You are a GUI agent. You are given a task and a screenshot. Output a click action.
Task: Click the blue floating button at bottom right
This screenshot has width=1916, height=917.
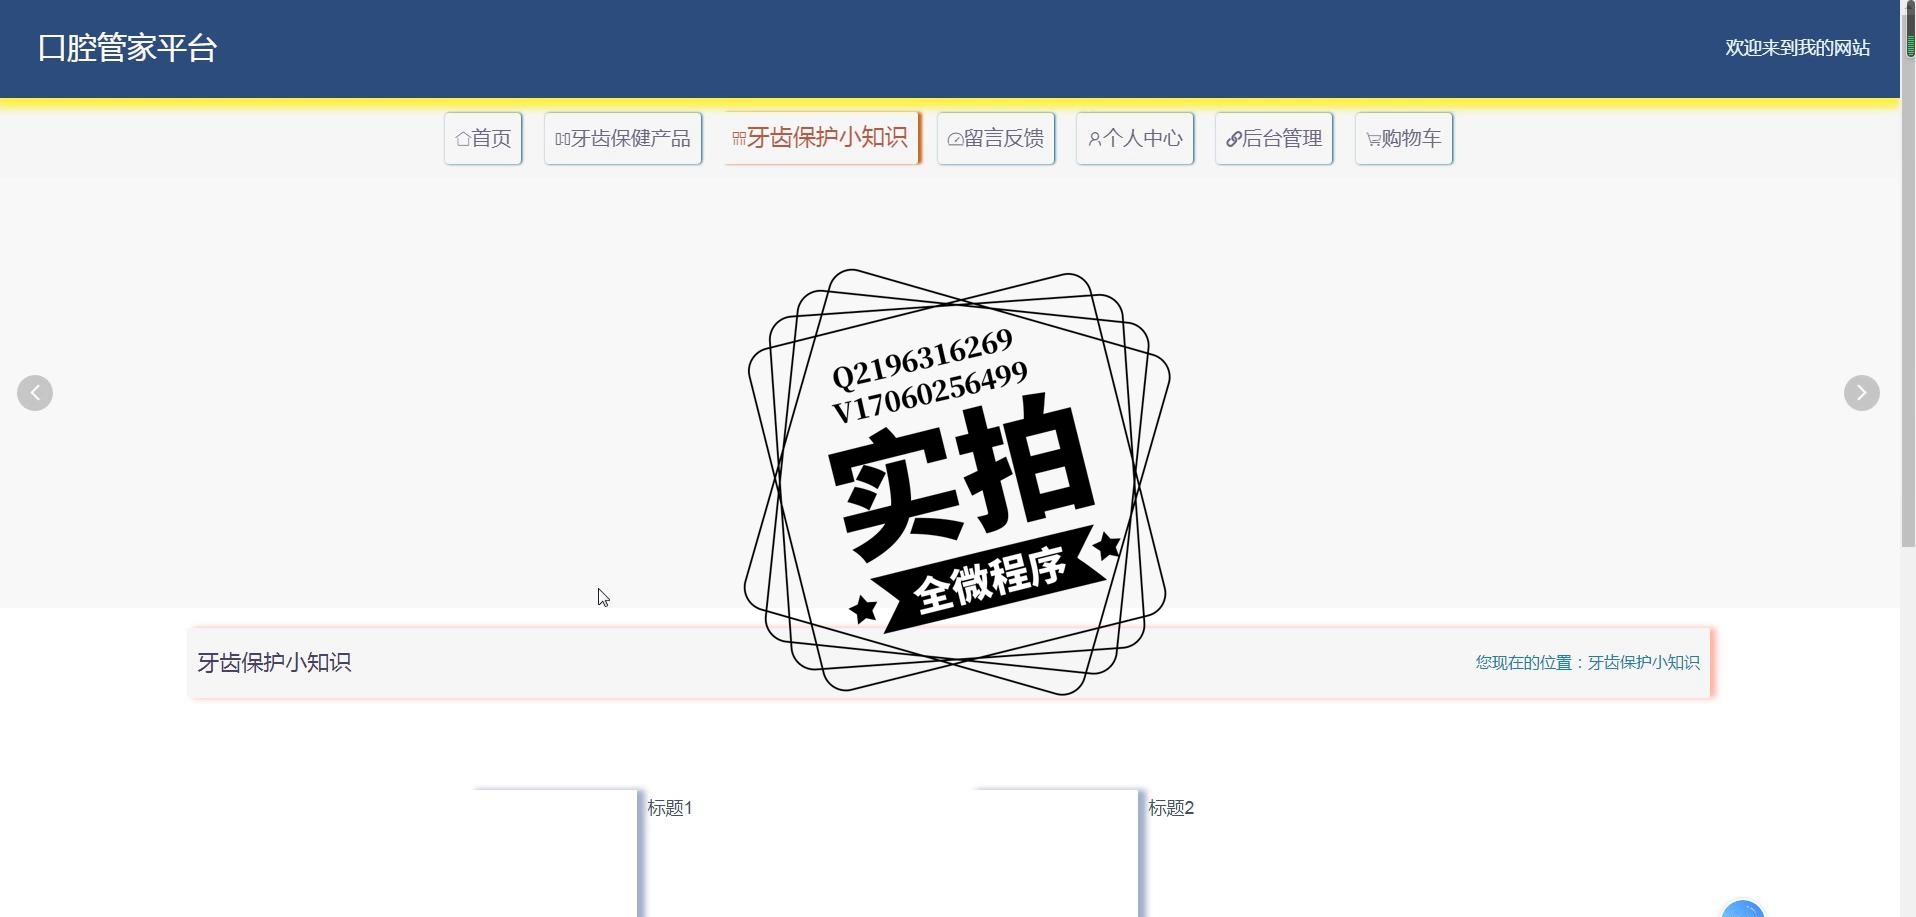(1743, 908)
